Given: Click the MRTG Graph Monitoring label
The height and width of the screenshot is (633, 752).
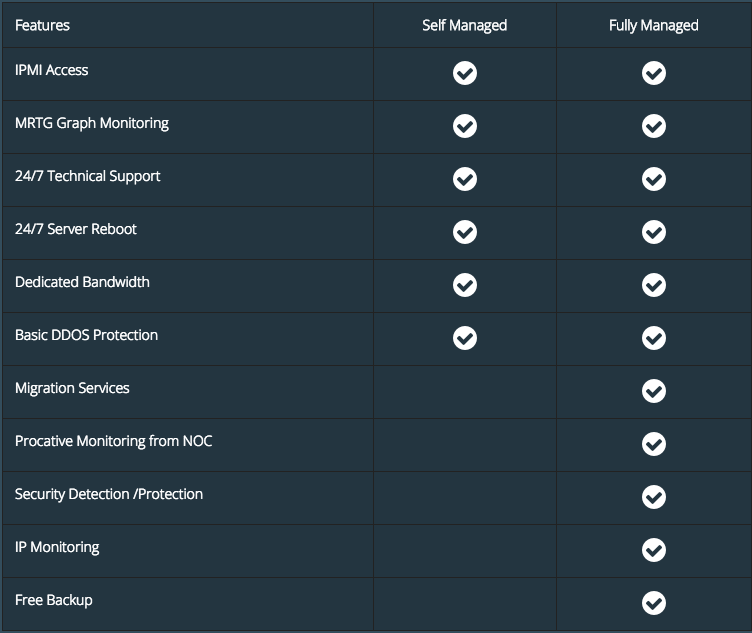Looking at the screenshot, I should (92, 123).
